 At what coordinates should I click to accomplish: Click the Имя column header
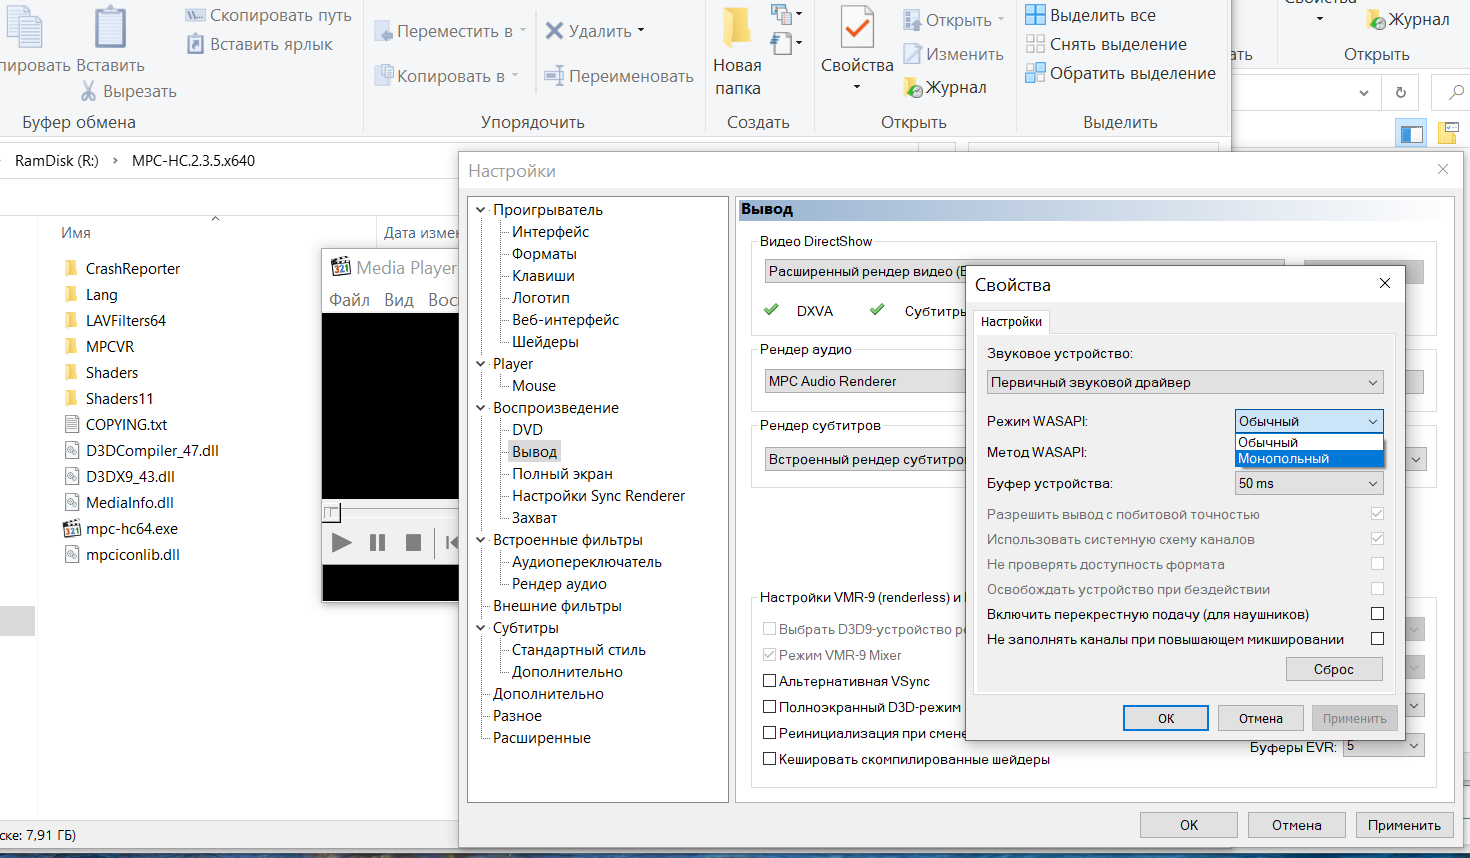click(76, 233)
